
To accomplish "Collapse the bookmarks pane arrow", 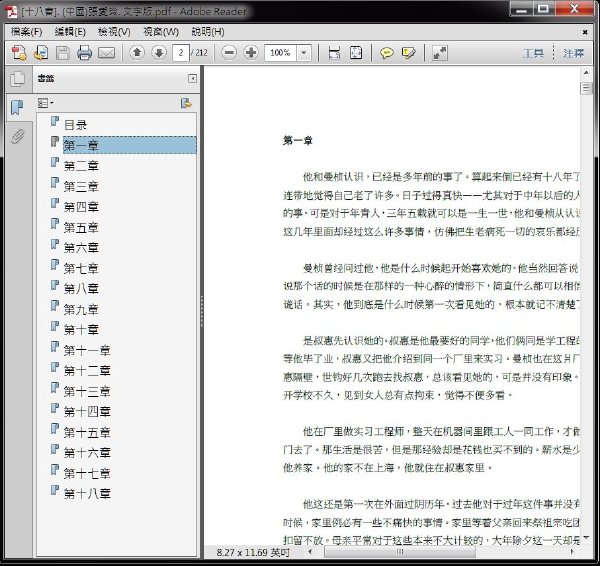I will [192, 78].
